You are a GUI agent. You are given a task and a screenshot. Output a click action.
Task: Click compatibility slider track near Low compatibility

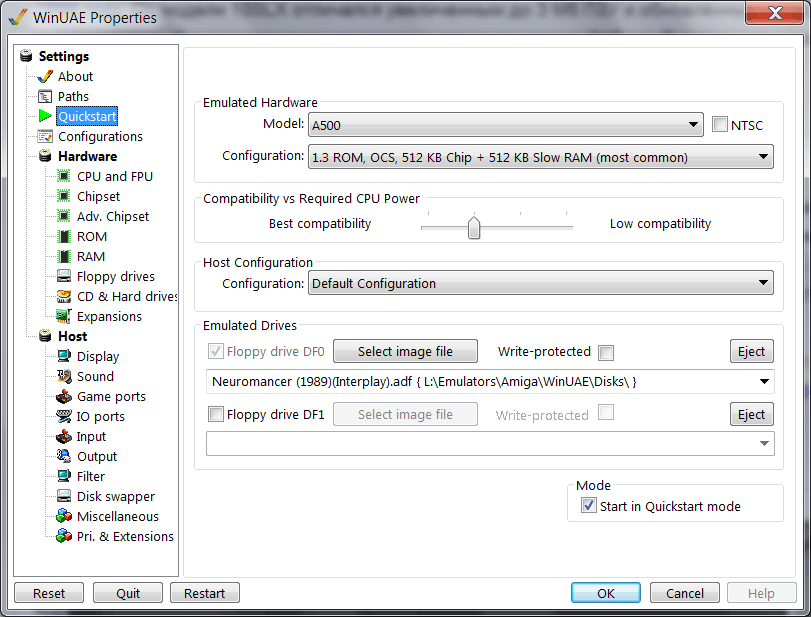[564, 227]
